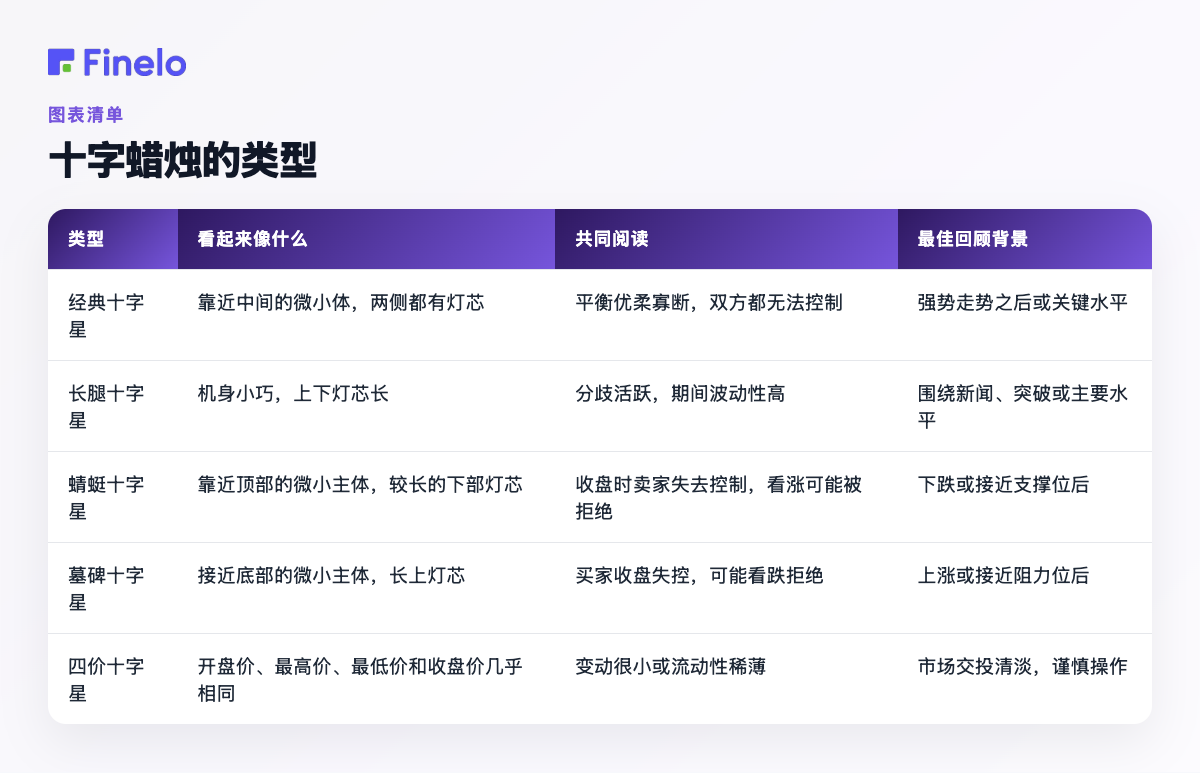Image resolution: width=1200 pixels, height=773 pixels.
Task: Click the cell 分歧活跃，期间波动性高
Action: [x=680, y=393]
